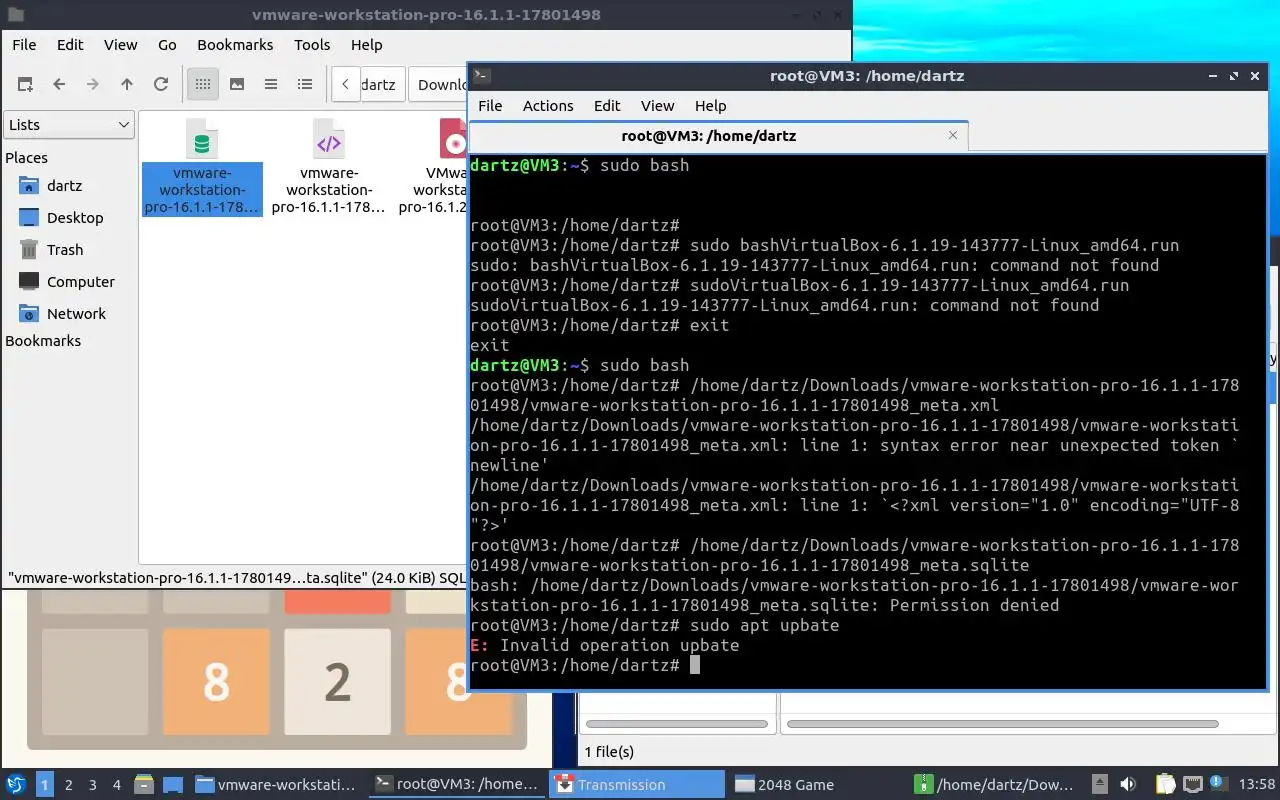Switch to thumbnail view mode

pos(237,85)
